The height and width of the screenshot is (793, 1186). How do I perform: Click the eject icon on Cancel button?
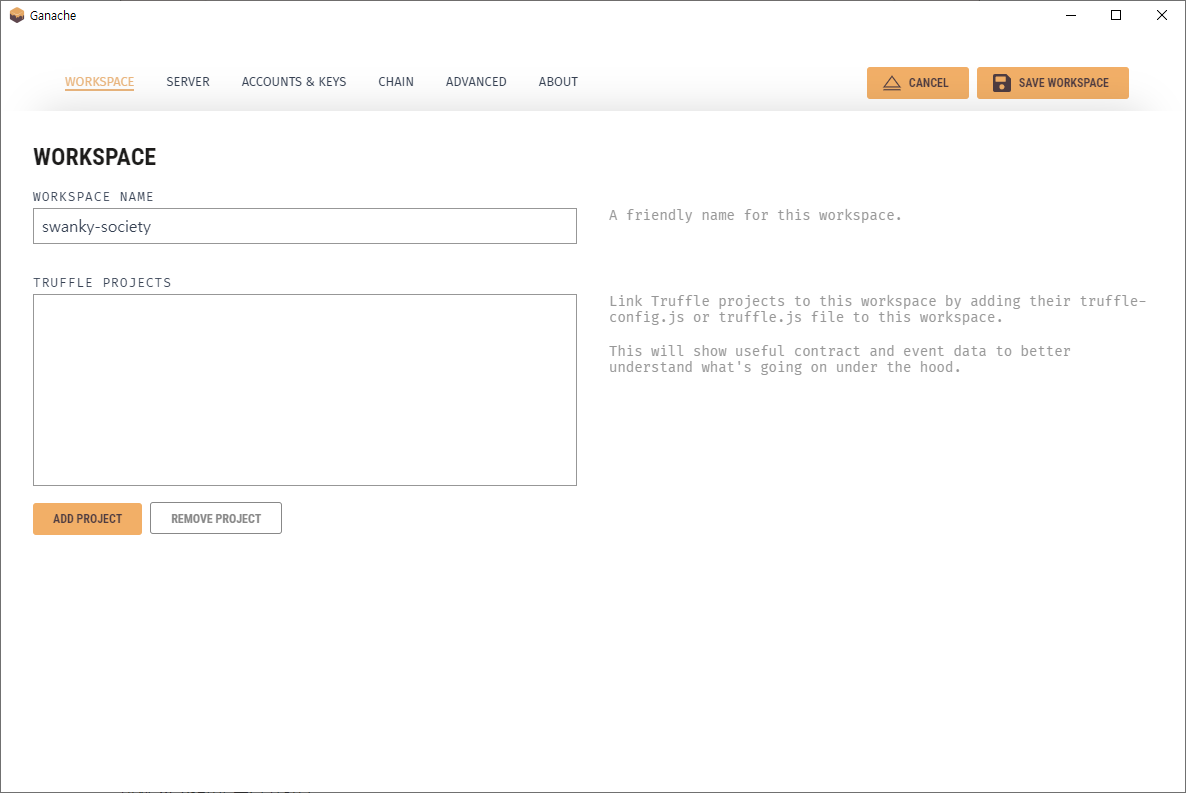(892, 83)
